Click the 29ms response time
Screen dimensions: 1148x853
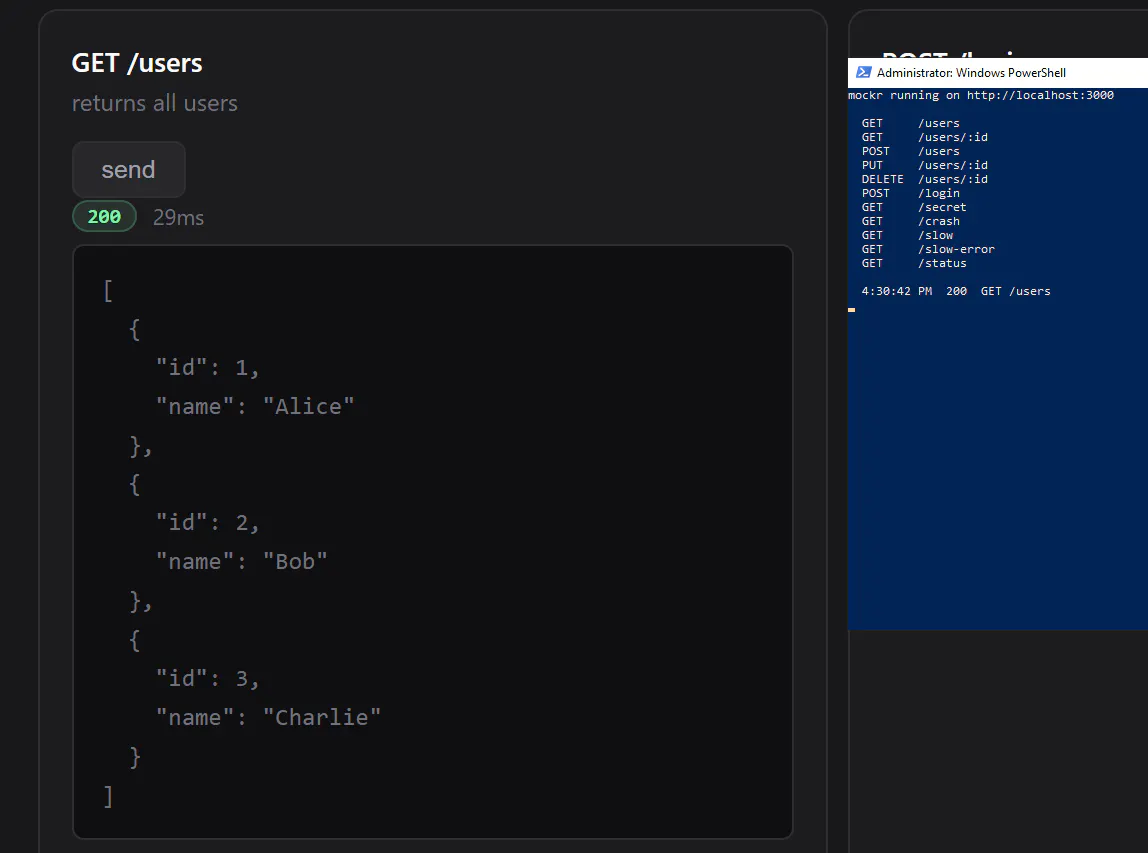click(x=179, y=217)
